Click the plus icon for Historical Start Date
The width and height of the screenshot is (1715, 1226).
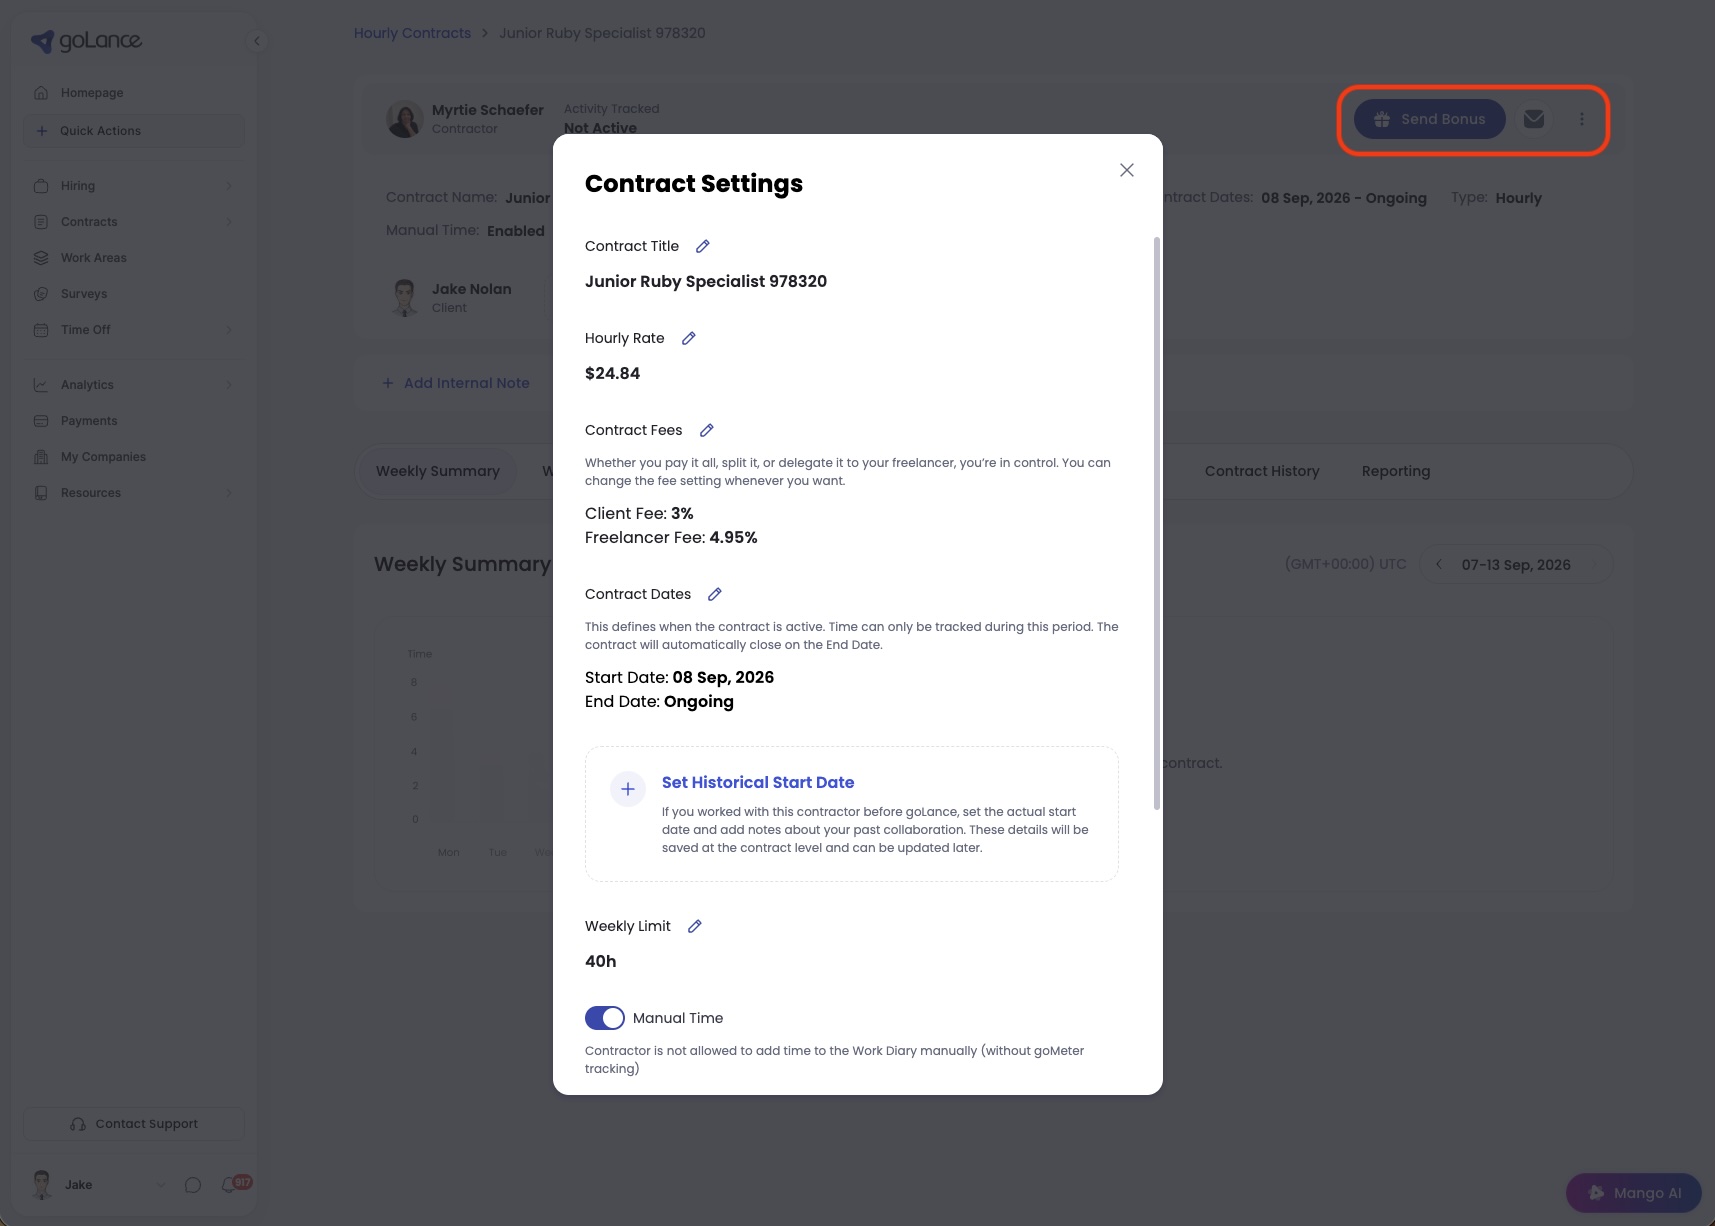[628, 789]
